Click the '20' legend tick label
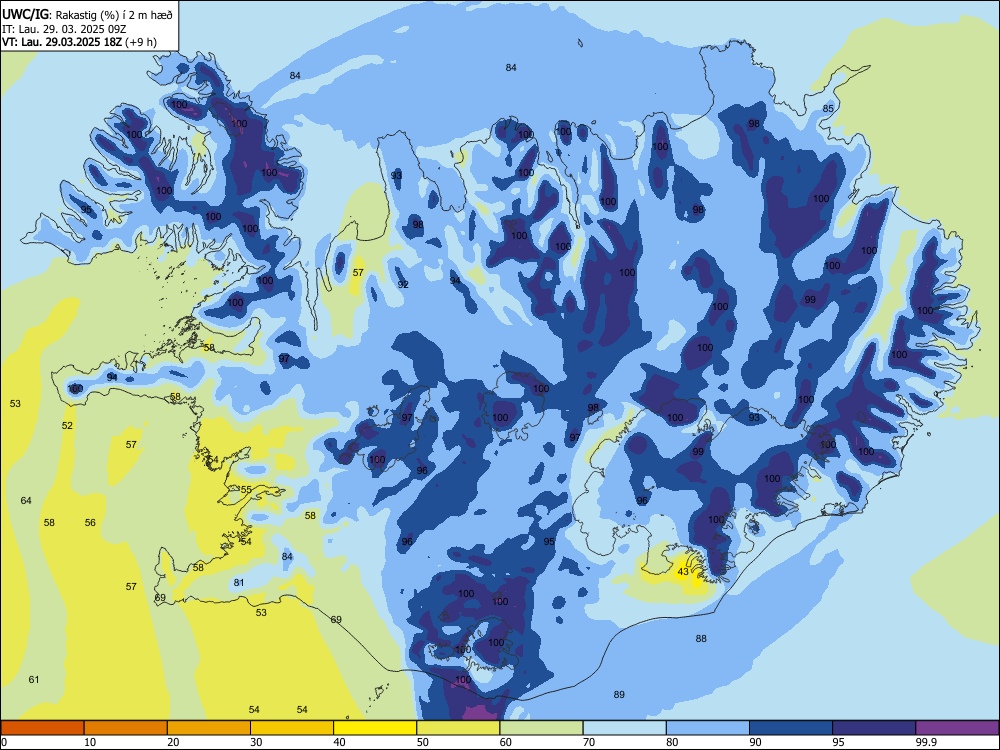 pyautogui.click(x=173, y=742)
